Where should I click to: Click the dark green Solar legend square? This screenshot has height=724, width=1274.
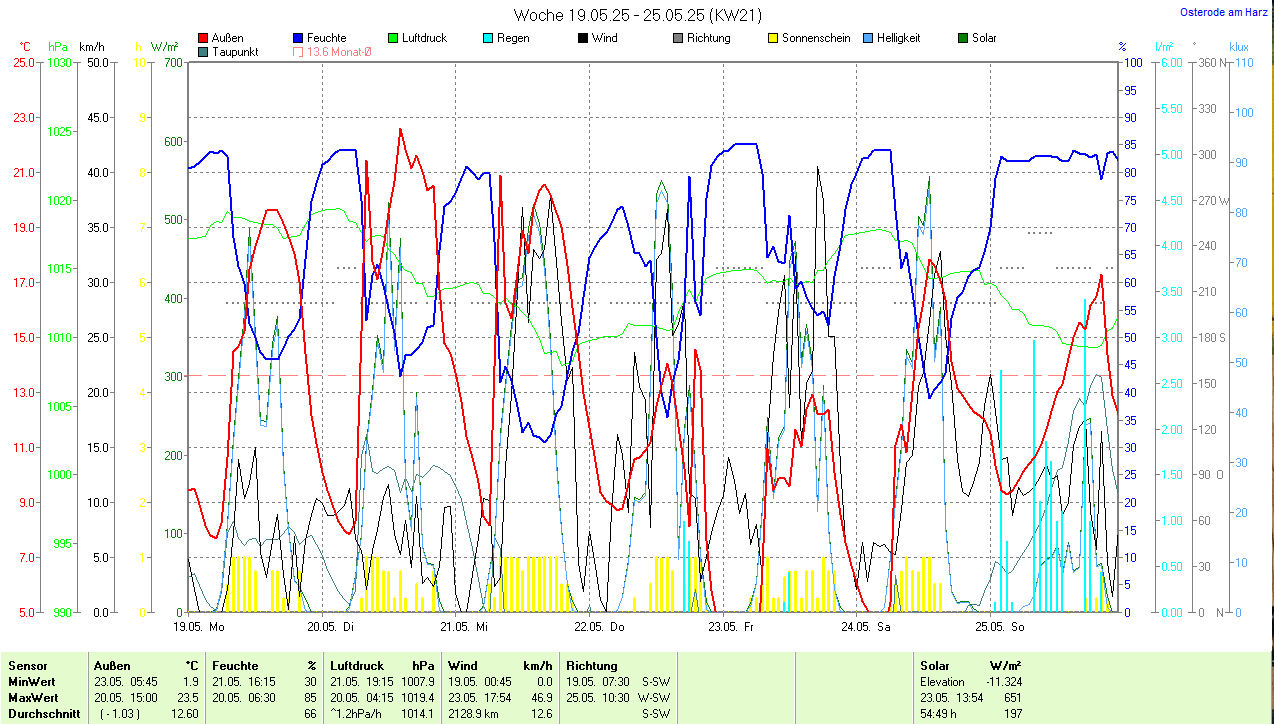962,38
